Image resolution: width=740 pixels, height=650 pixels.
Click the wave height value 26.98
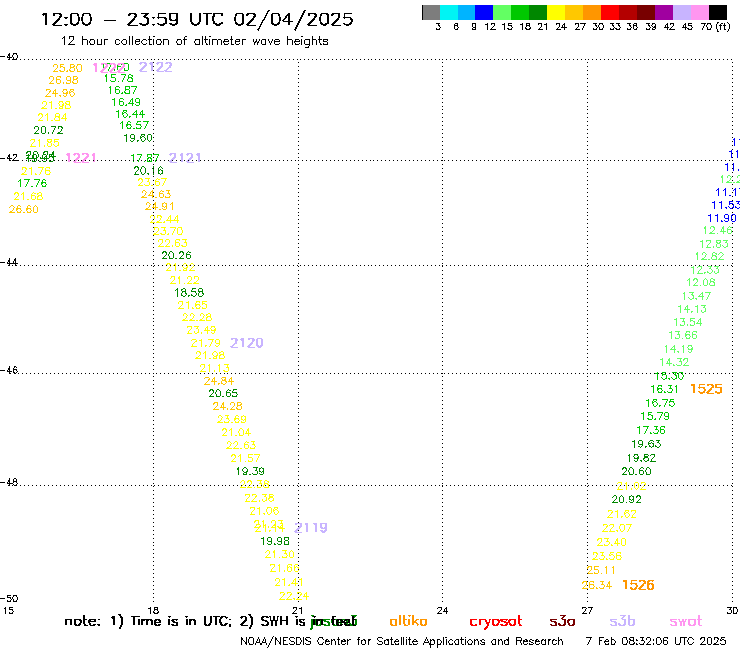click(x=63, y=81)
